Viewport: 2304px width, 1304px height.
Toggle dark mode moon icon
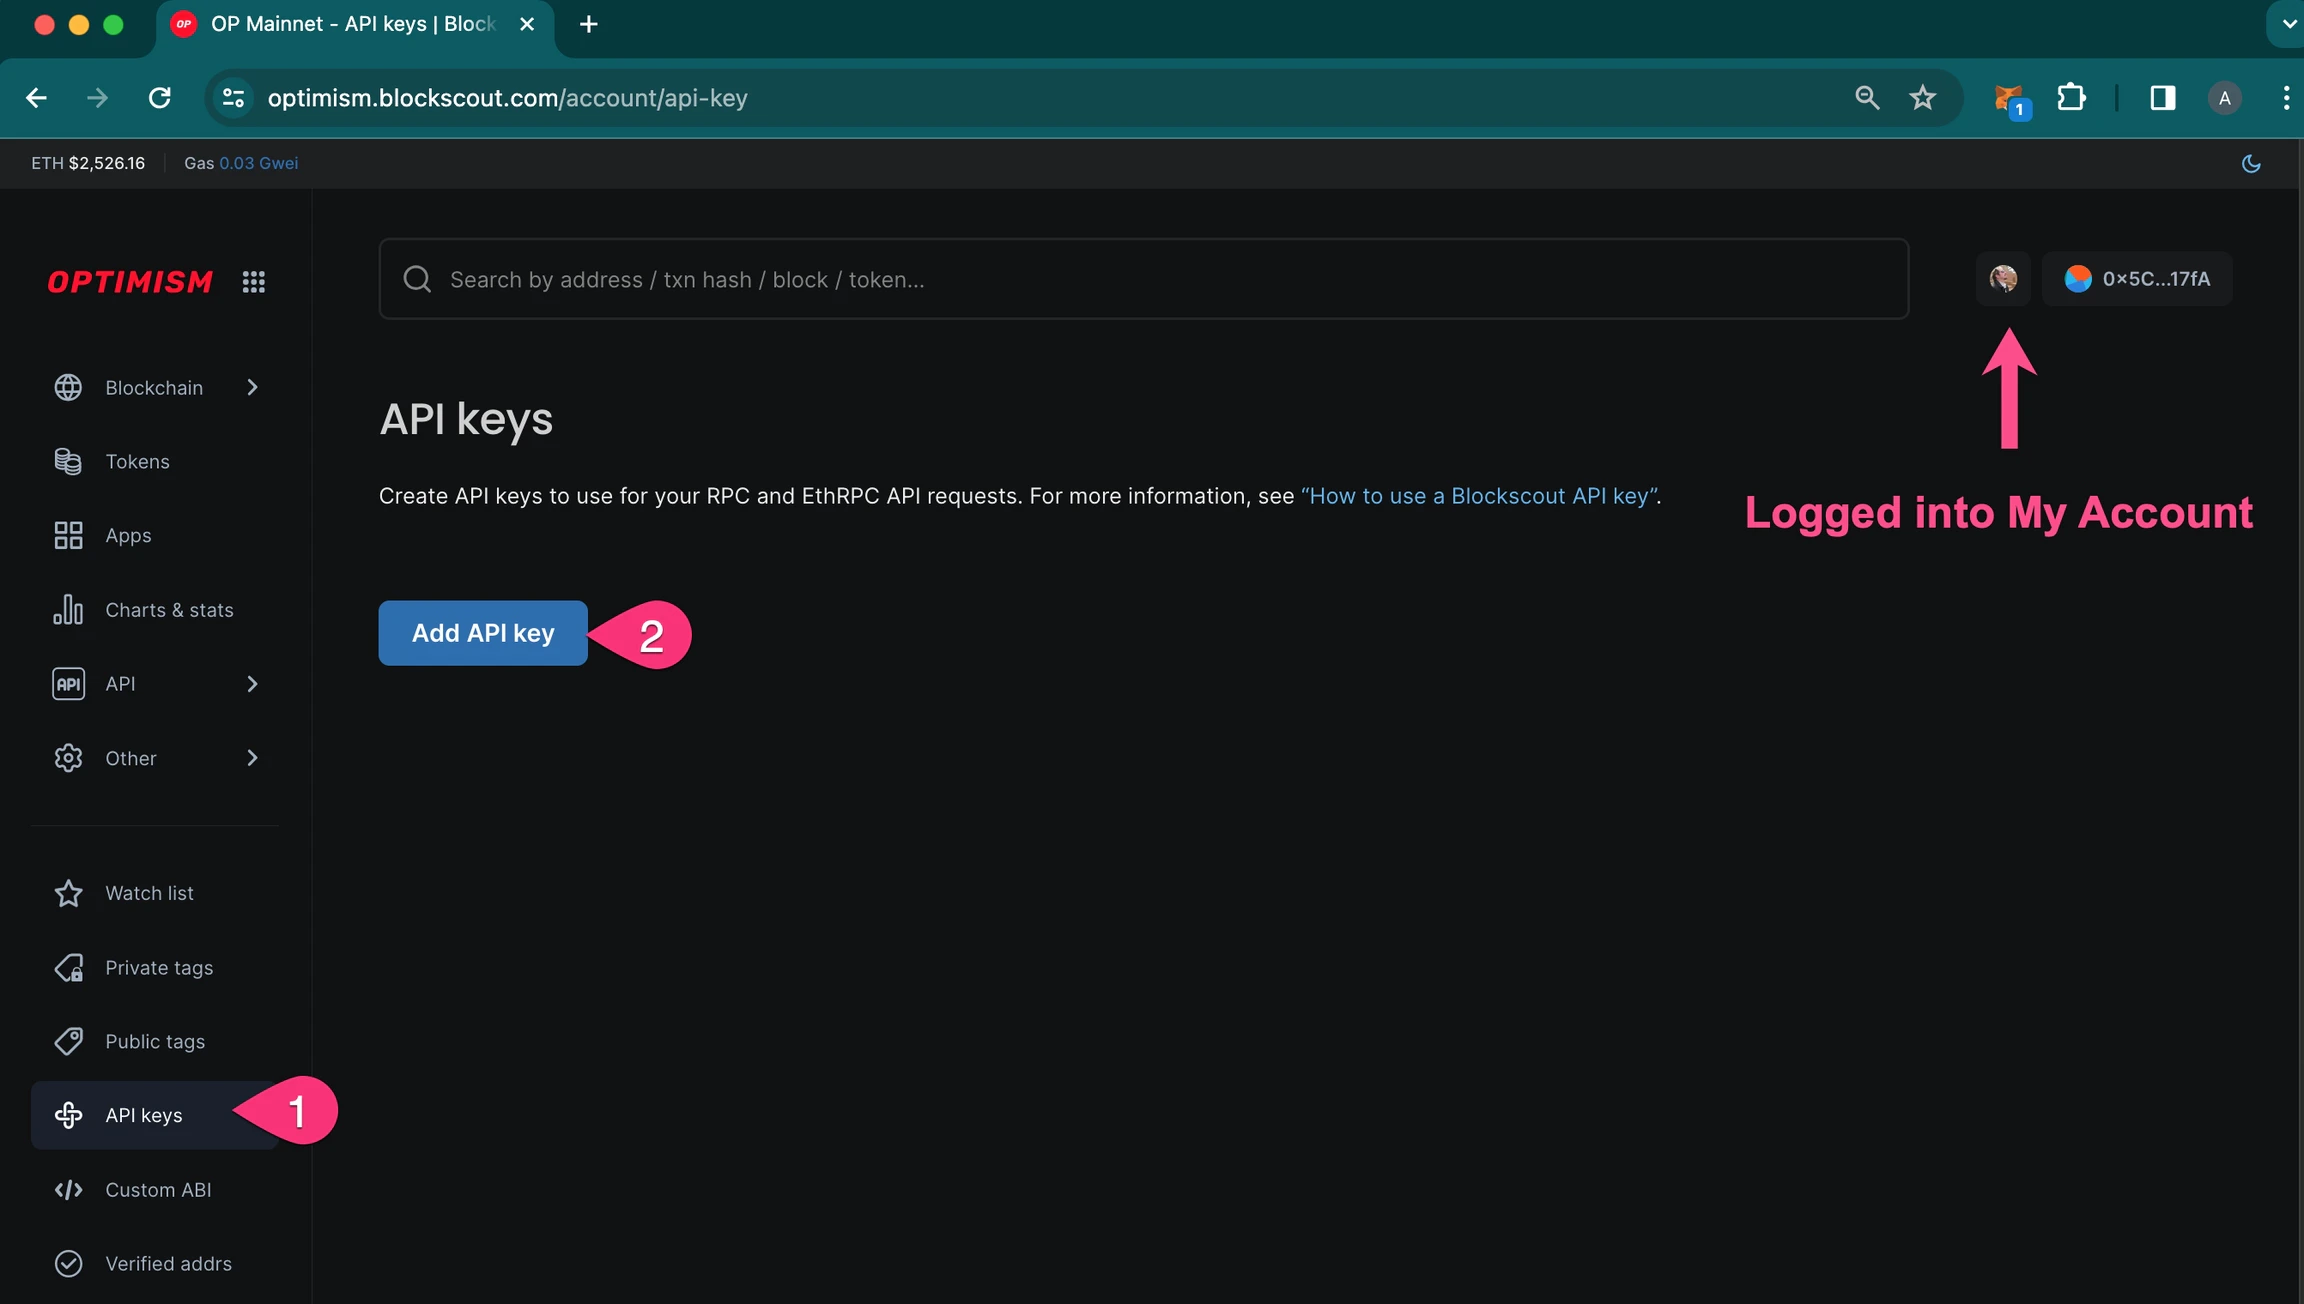2251,163
